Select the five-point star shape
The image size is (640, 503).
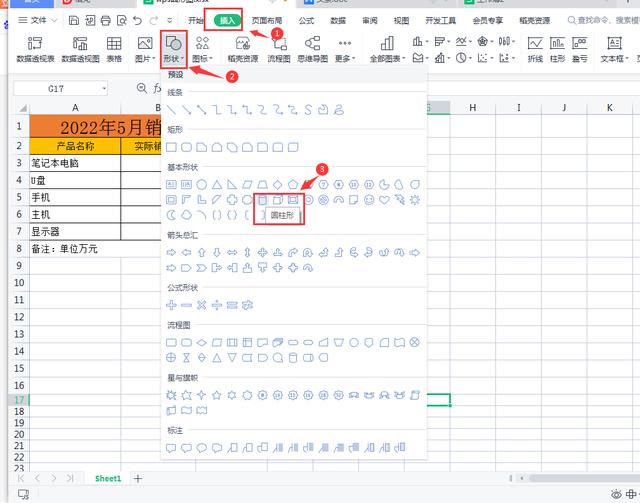217,395
